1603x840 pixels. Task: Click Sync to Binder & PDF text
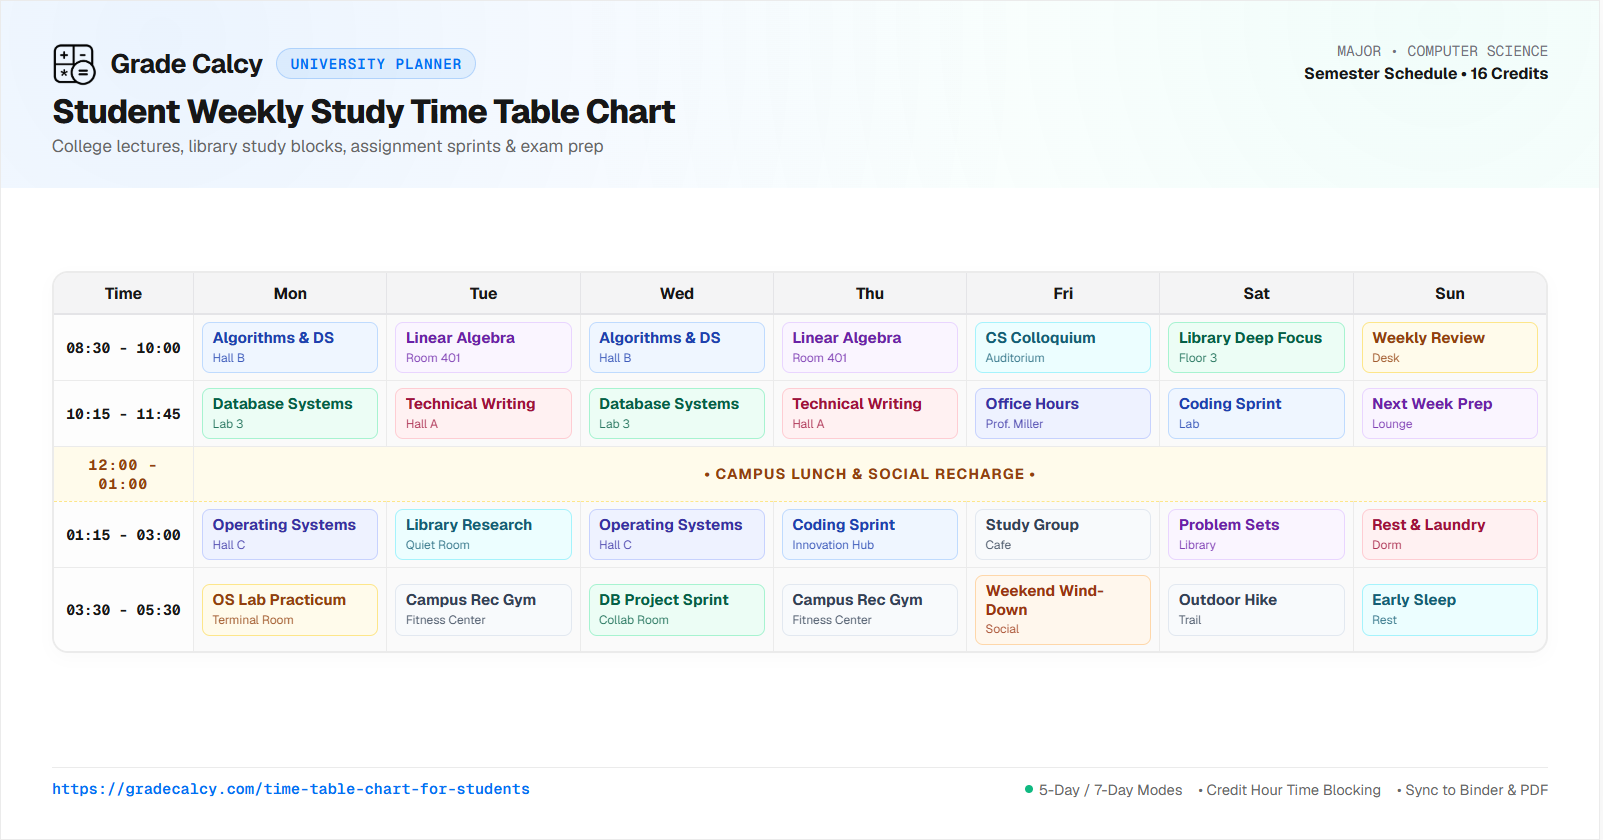coord(1476,790)
